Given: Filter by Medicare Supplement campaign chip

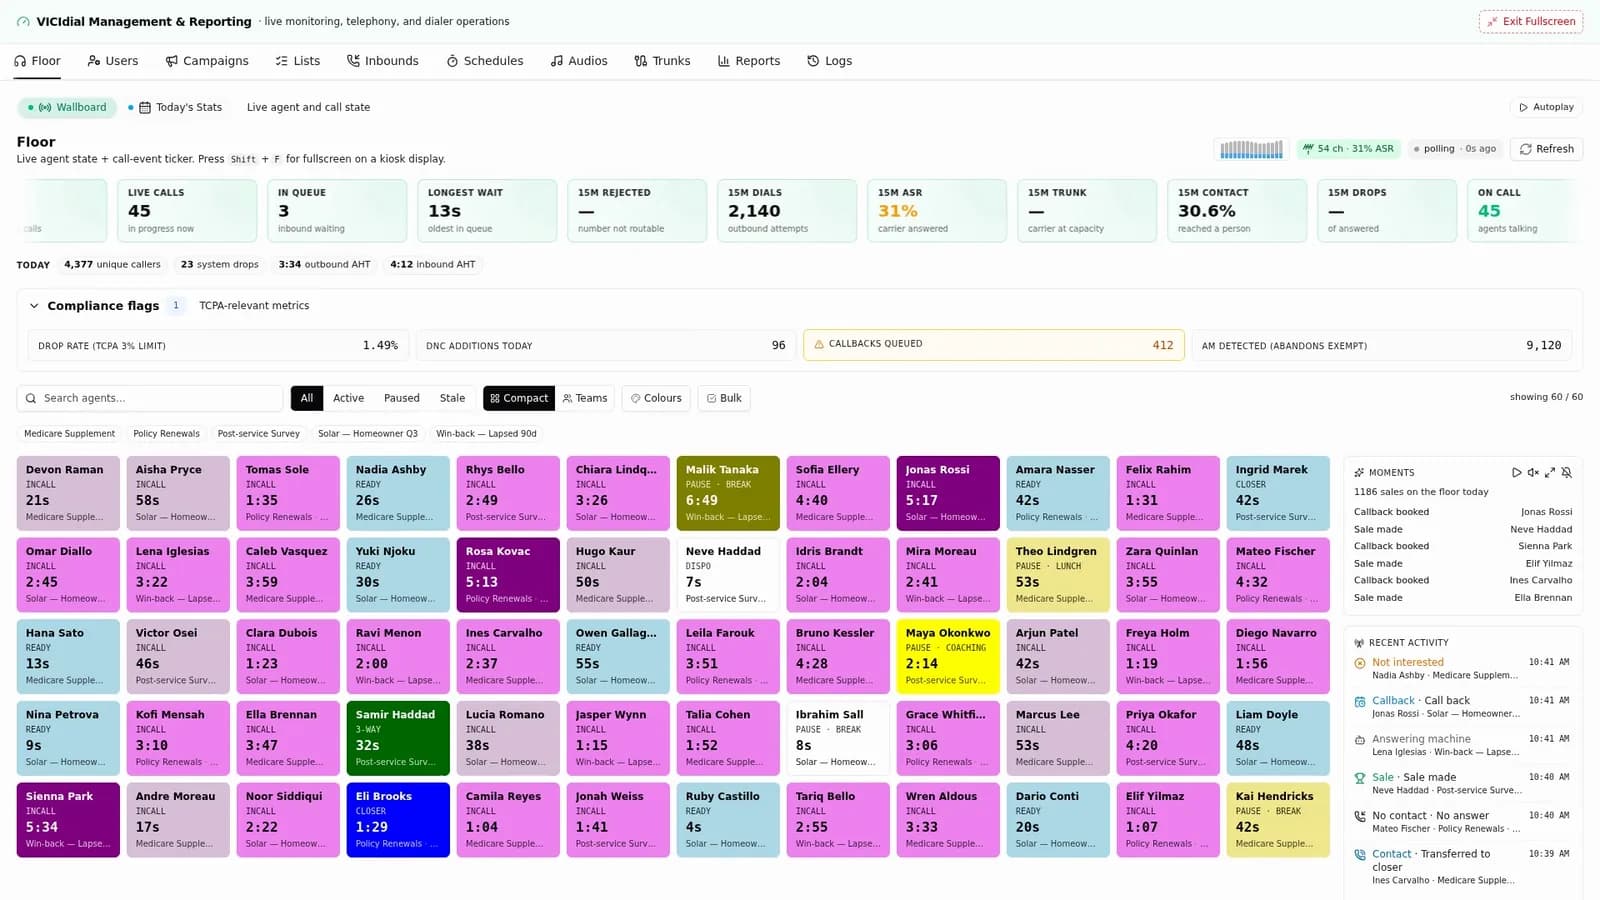Looking at the screenshot, I should click(69, 434).
